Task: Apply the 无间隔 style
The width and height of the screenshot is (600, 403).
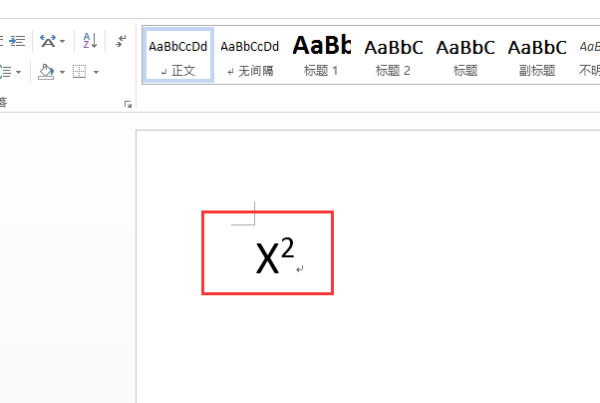Action: point(250,55)
